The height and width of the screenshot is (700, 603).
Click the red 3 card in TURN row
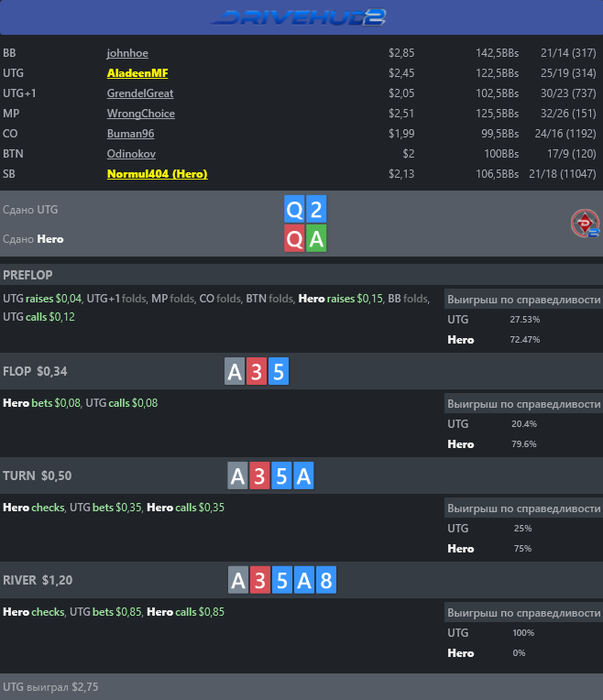(x=259, y=475)
